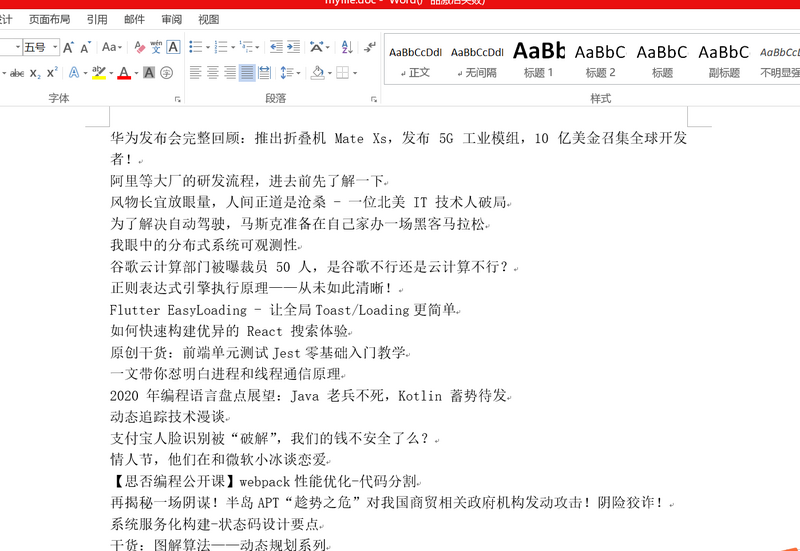Open shading color dropdown arrow

pos(330,73)
